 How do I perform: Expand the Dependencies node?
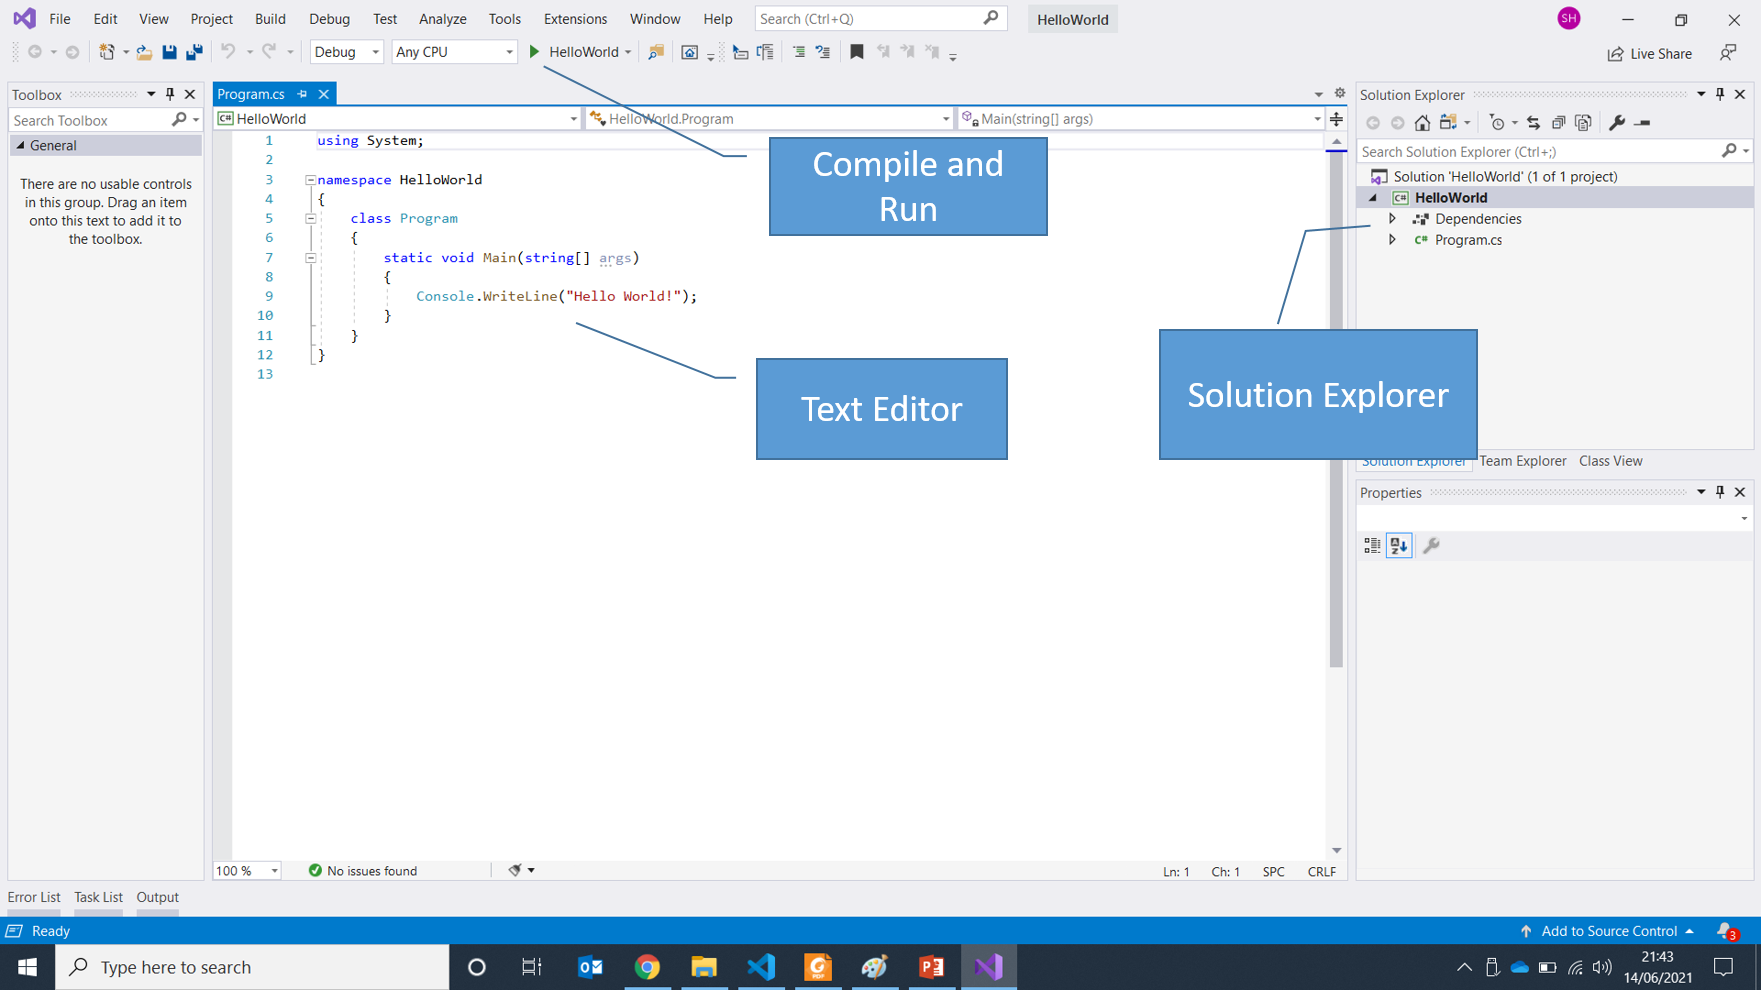[x=1392, y=219]
